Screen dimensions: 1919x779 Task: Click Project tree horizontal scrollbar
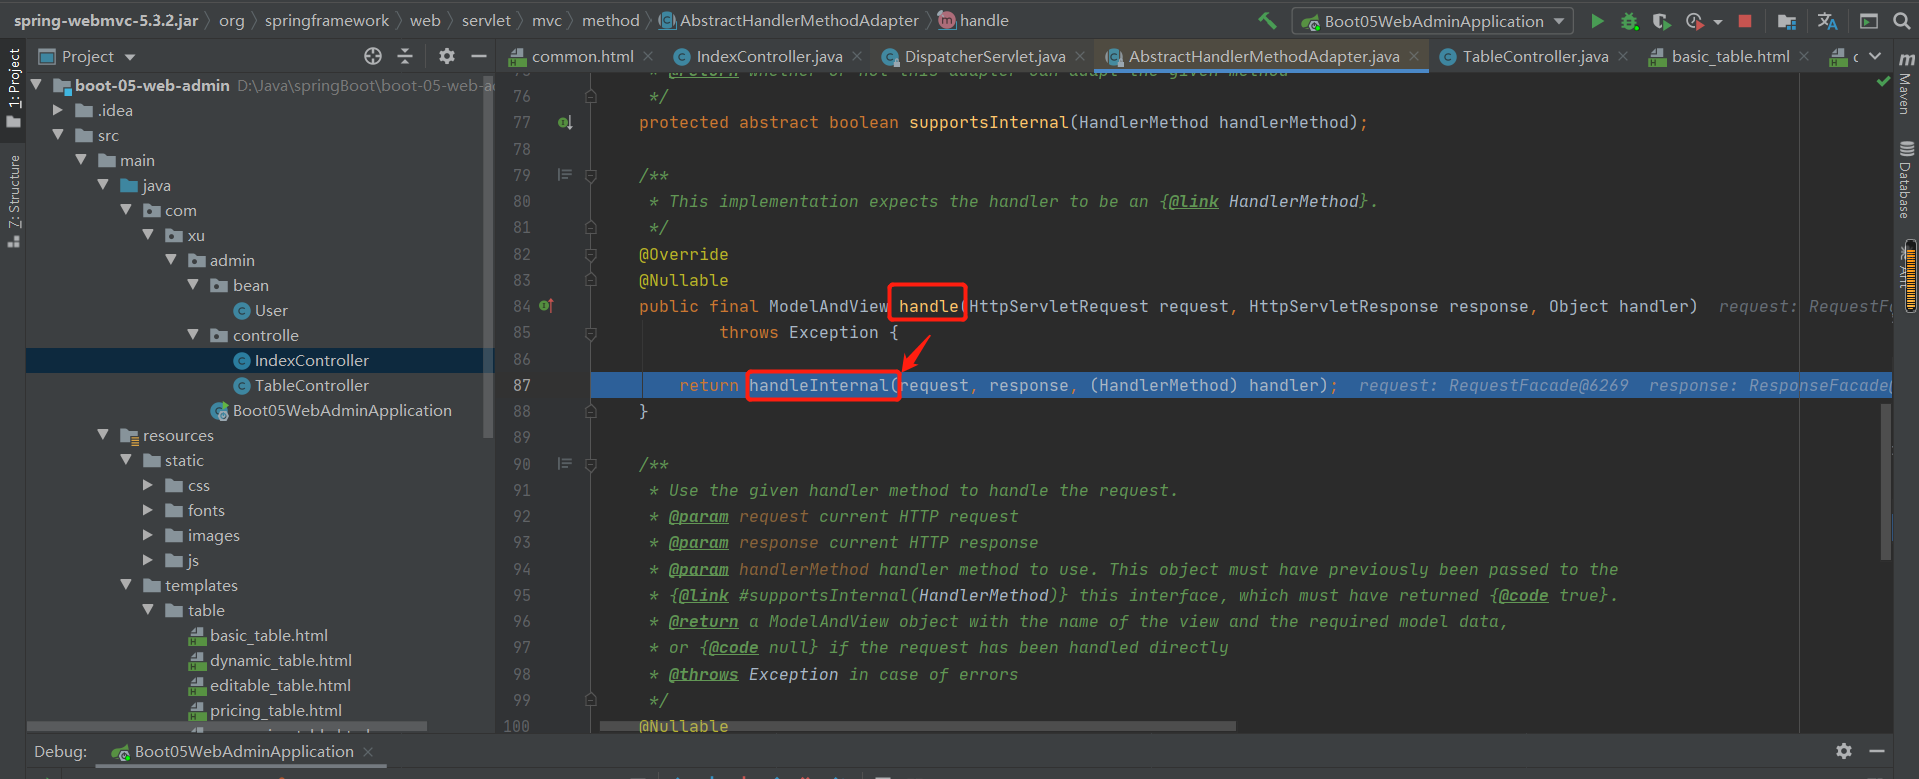point(227,726)
